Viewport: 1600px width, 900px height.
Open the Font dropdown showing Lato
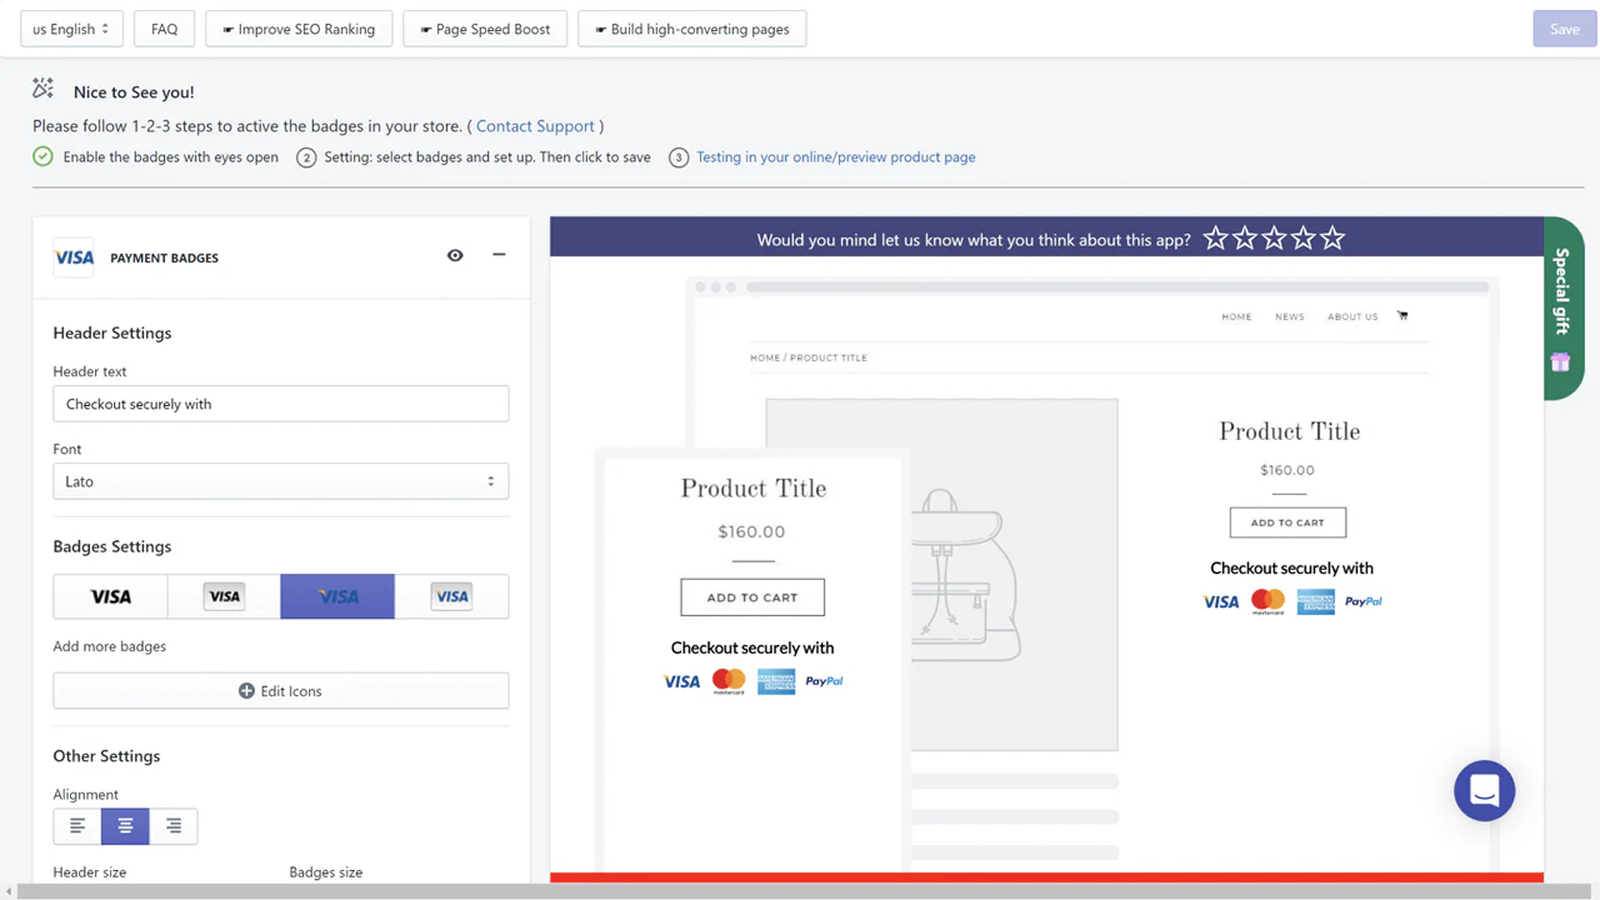[281, 481]
